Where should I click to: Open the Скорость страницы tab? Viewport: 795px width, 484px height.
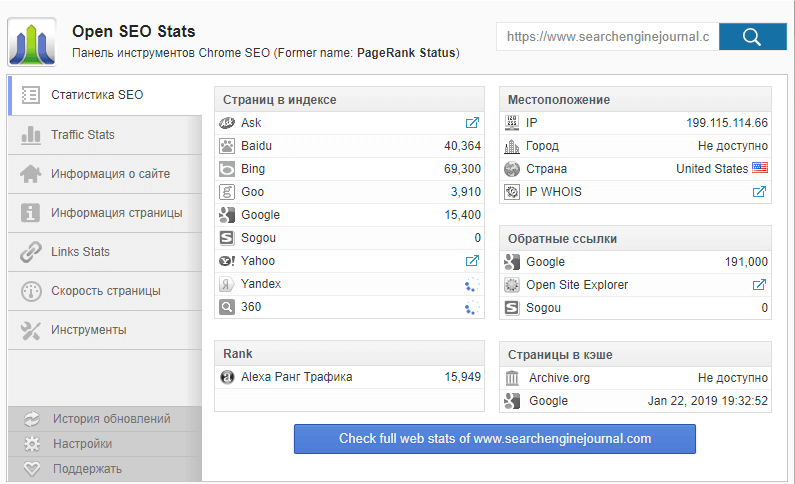[x=105, y=291]
